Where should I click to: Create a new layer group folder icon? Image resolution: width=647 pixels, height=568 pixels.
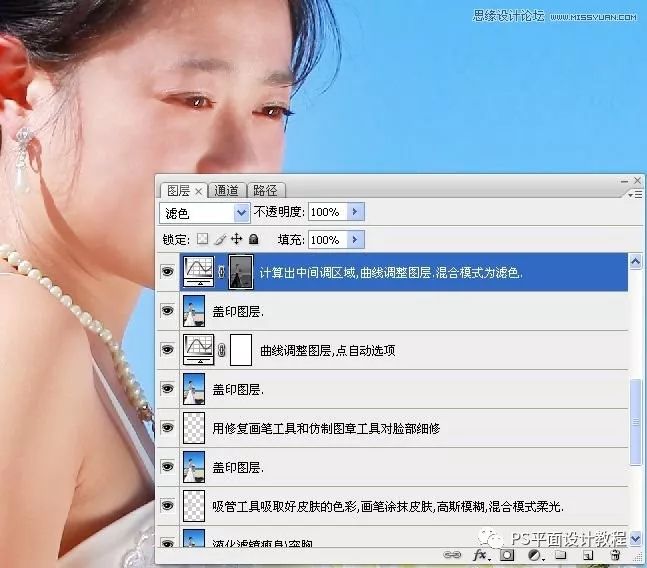(560, 555)
